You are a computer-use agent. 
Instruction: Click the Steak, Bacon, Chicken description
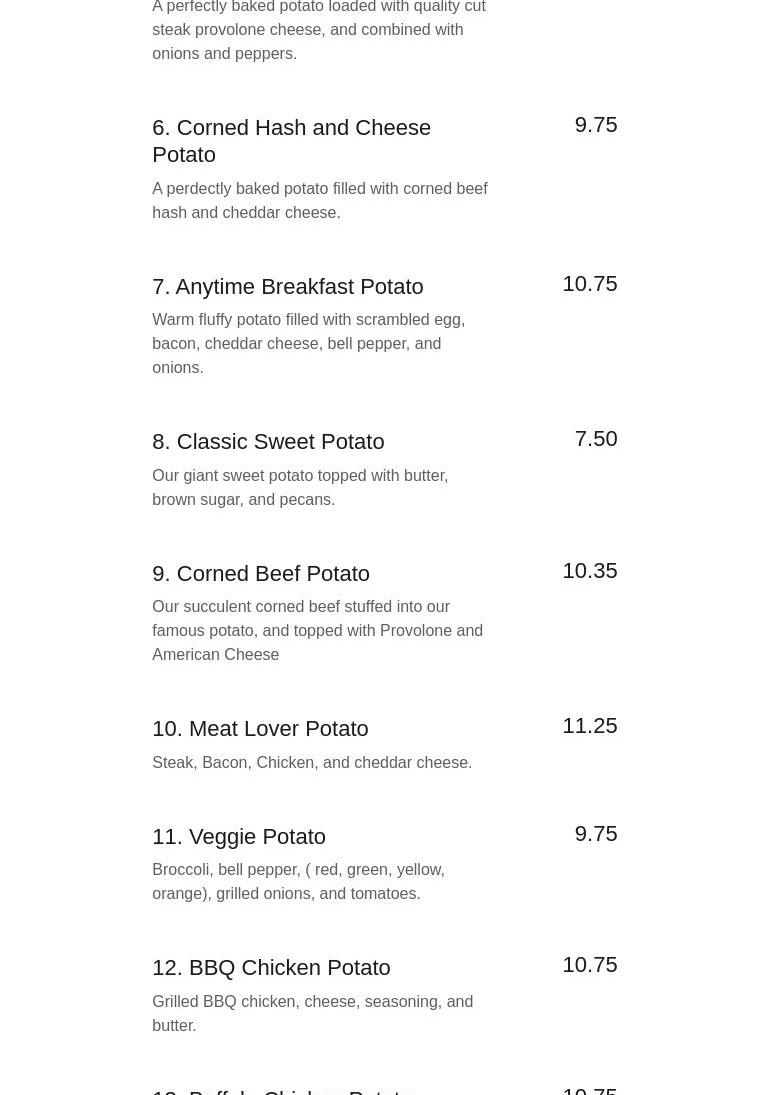point(312,763)
